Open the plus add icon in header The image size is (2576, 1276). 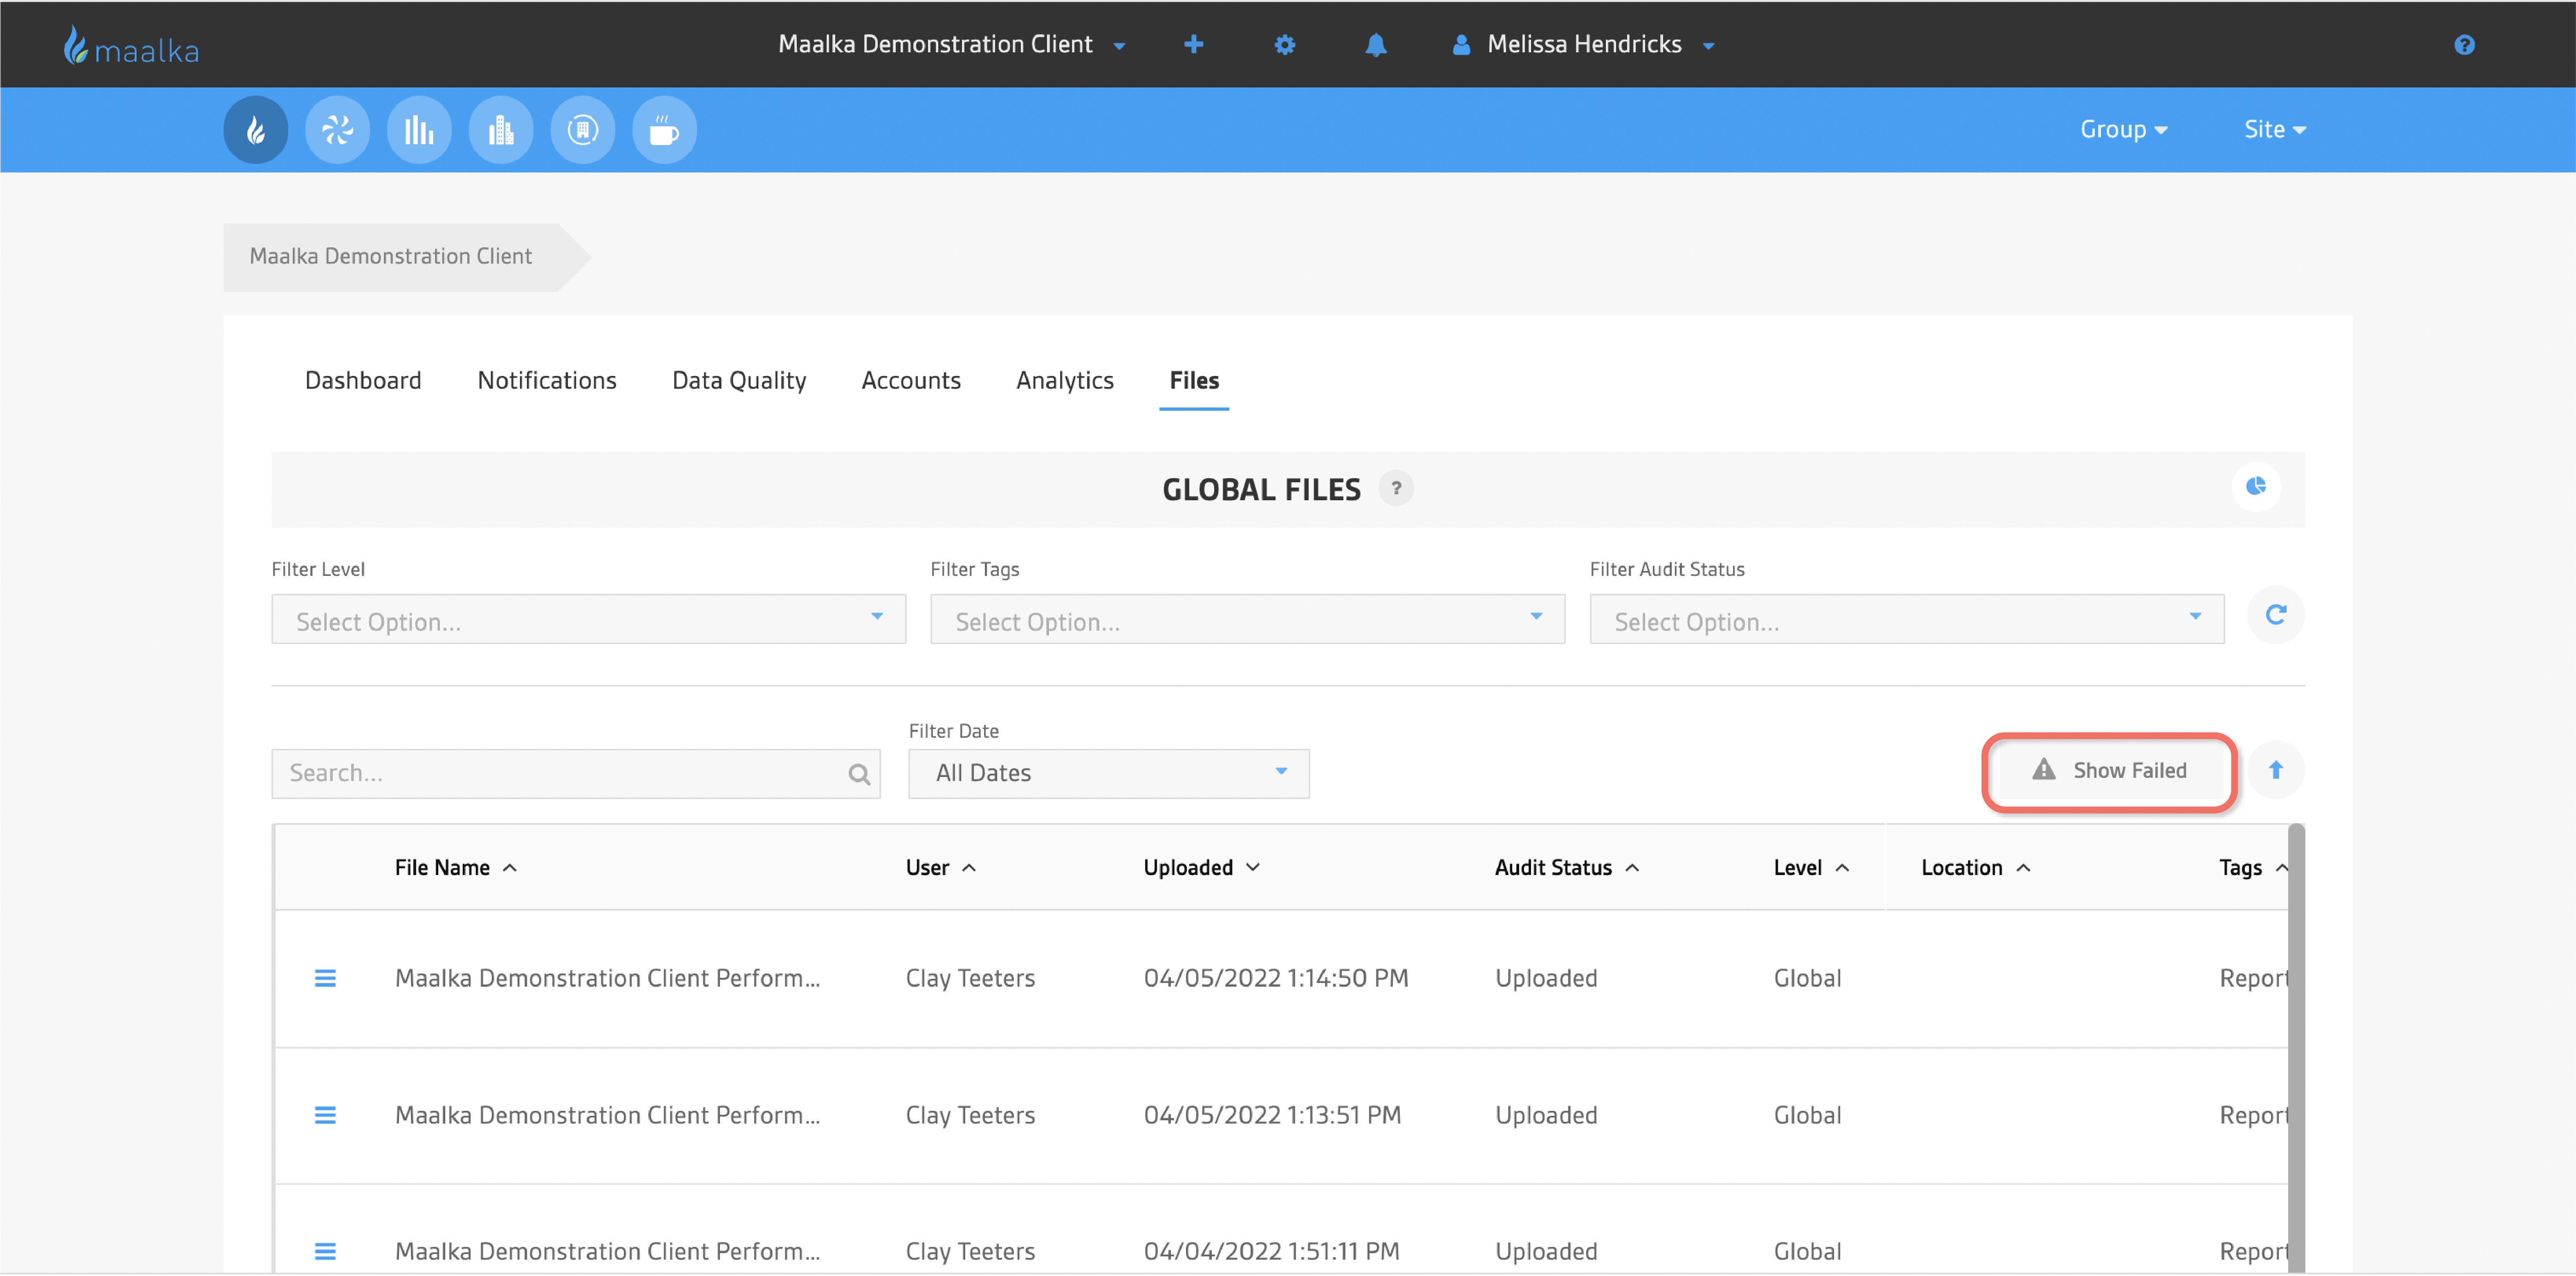click(1193, 44)
